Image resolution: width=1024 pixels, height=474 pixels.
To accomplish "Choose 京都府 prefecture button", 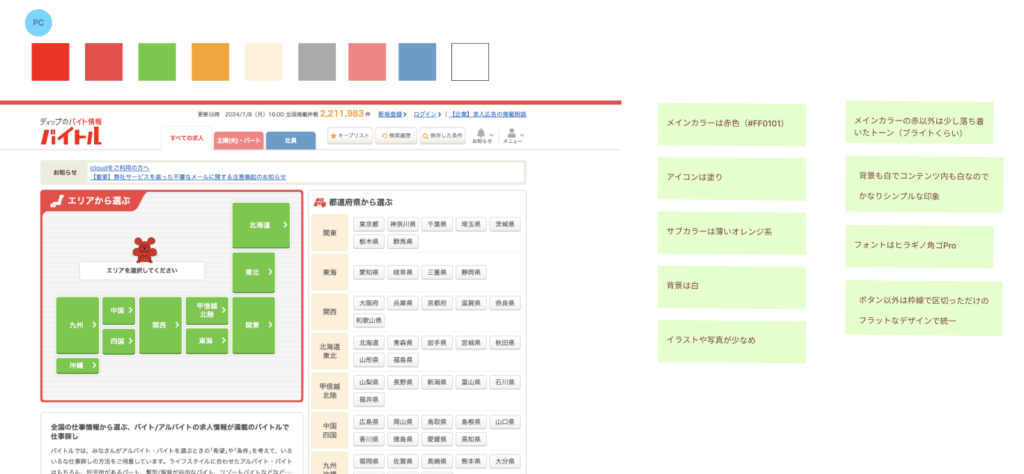I will pyautogui.click(x=437, y=304).
